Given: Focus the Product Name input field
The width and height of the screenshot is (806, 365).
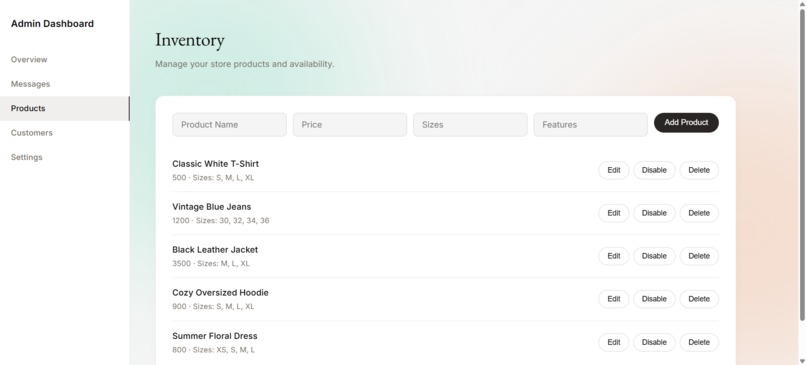Looking at the screenshot, I should point(229,124).
